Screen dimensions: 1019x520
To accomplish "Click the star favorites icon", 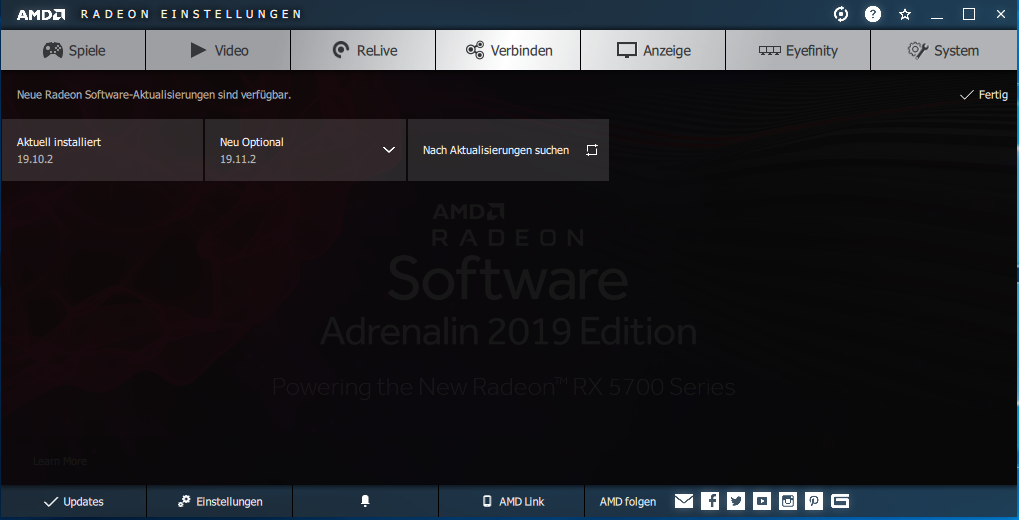I will click(x=905, y=14).
